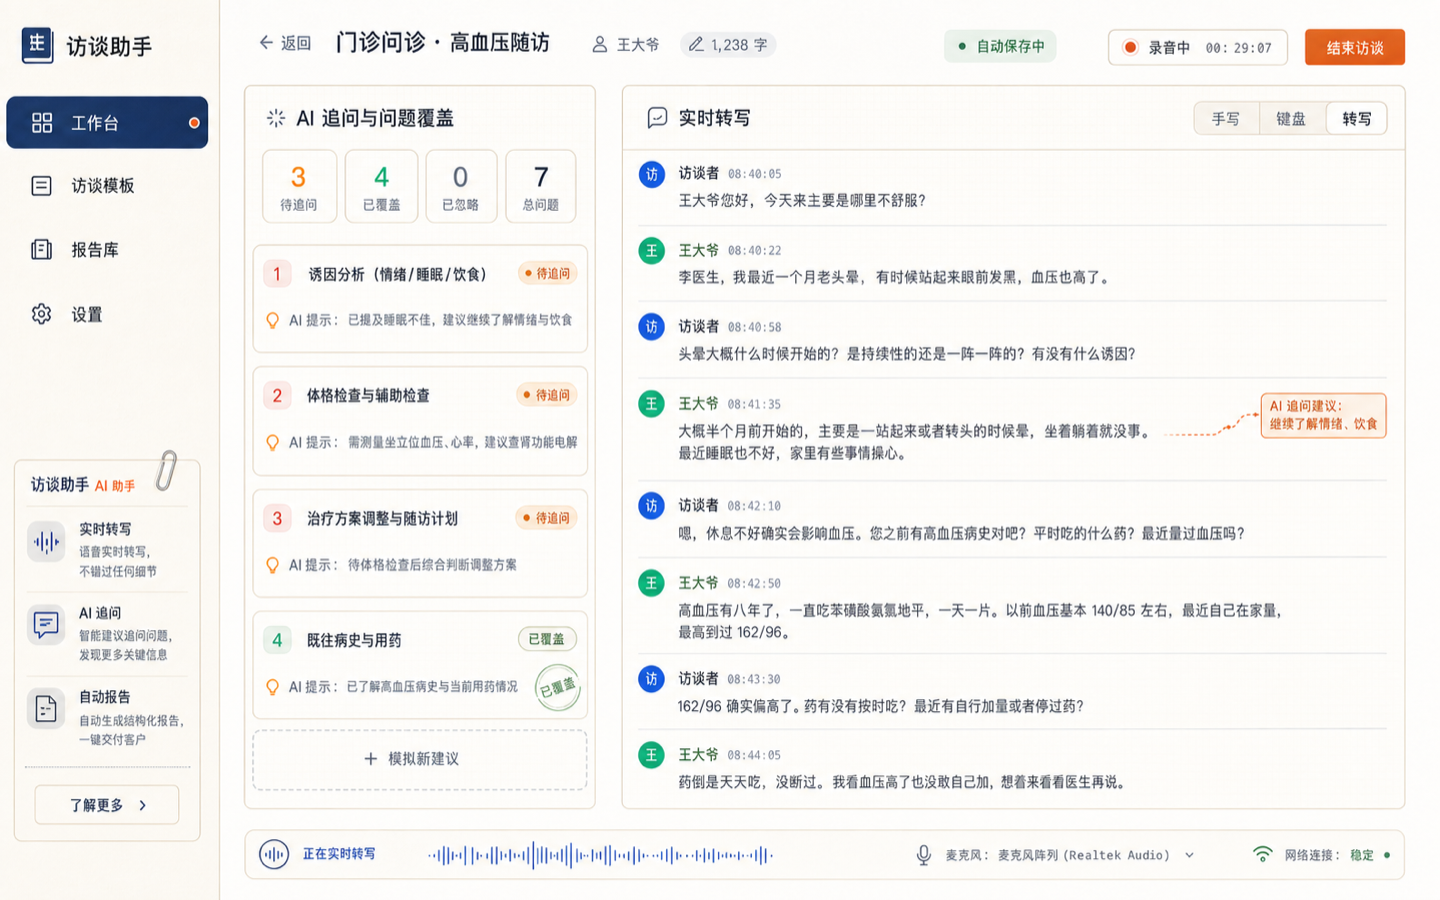1440x900 pixels.
Task: Add a suggestion with 模拟新建议
Action: pos(420,760)
